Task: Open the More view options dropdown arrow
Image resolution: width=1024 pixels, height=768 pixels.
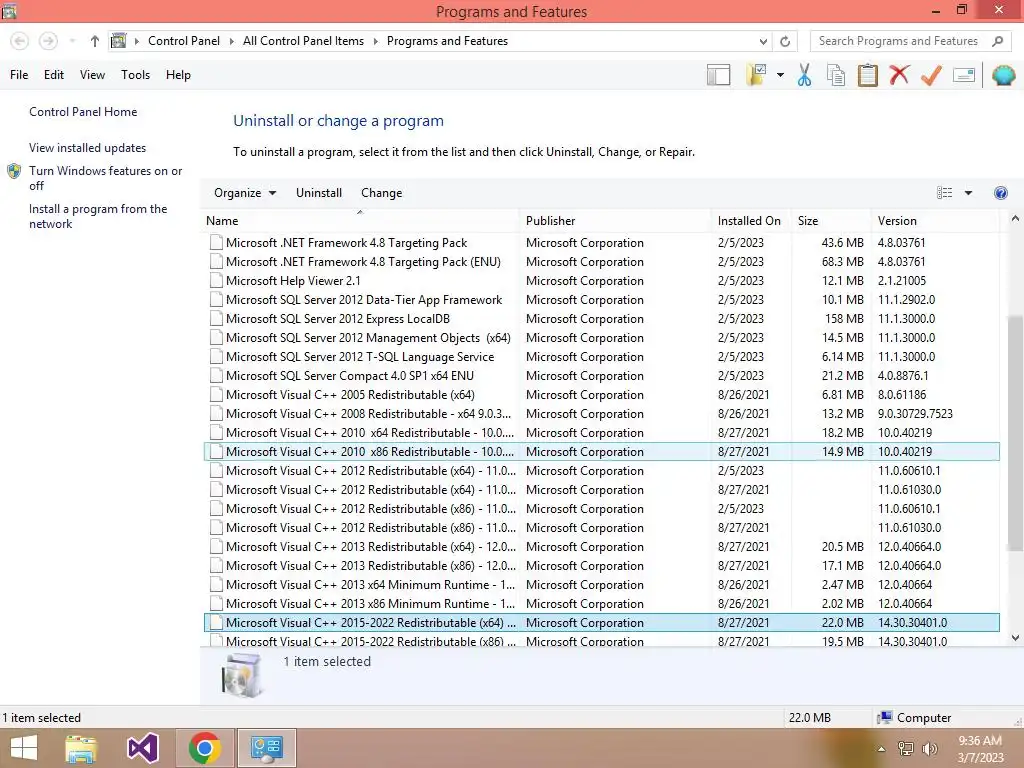Action: [x=968, y=193]
